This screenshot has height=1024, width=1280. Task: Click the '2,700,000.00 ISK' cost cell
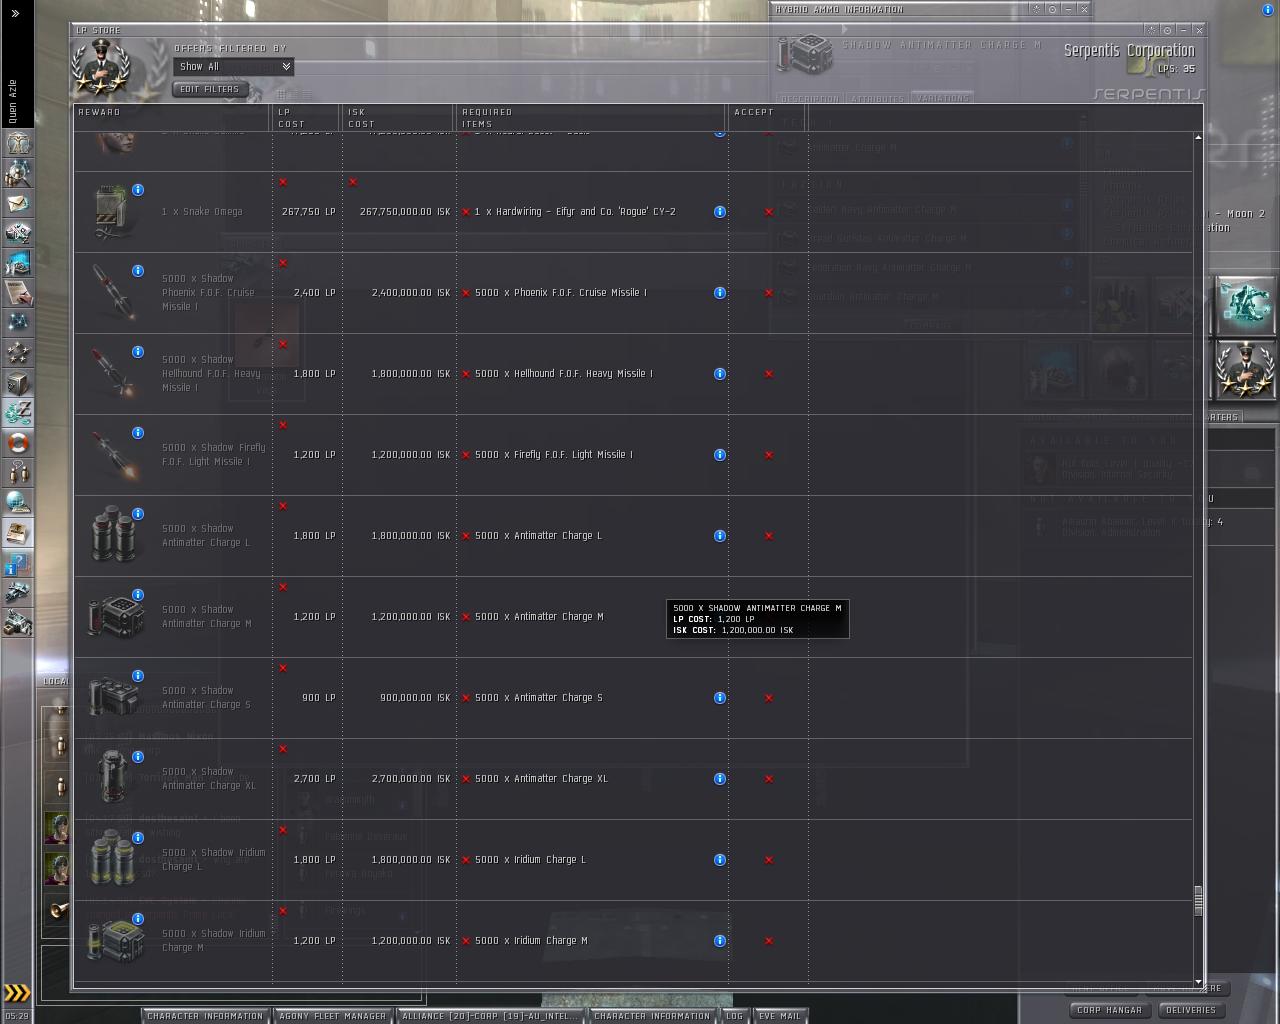coord(411,779)
